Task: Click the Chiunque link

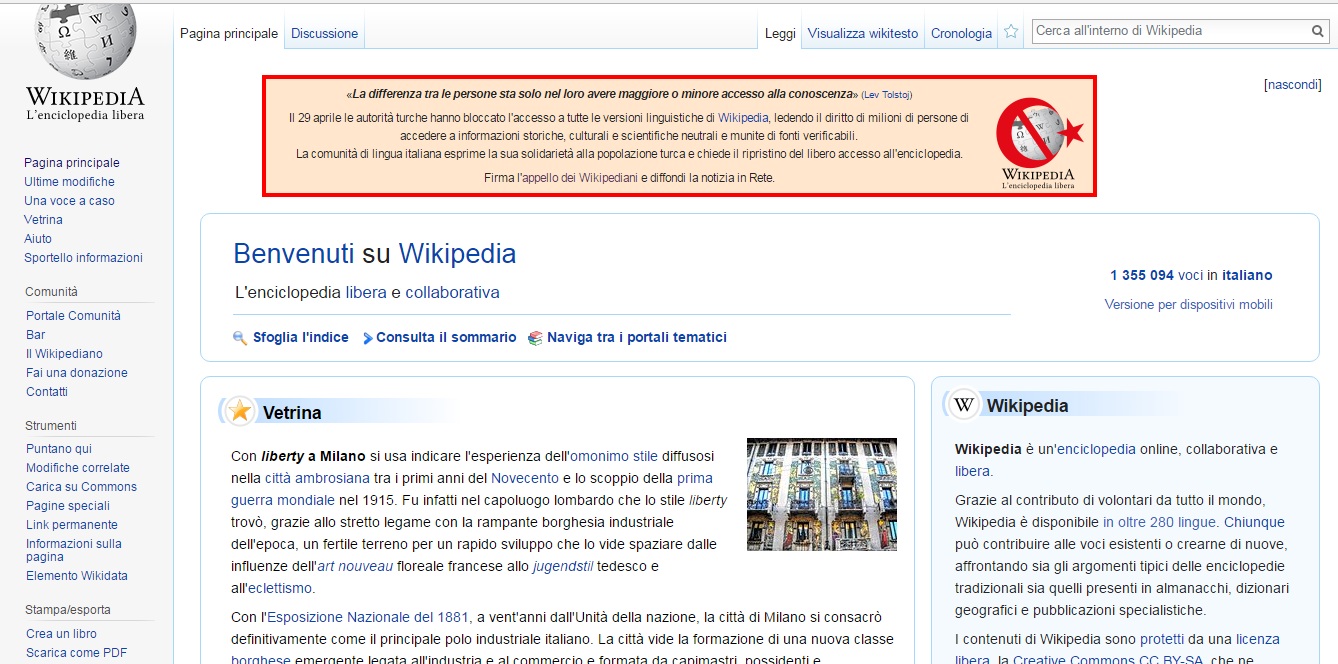Action: pyautogui.click(x=1254, y=522)
